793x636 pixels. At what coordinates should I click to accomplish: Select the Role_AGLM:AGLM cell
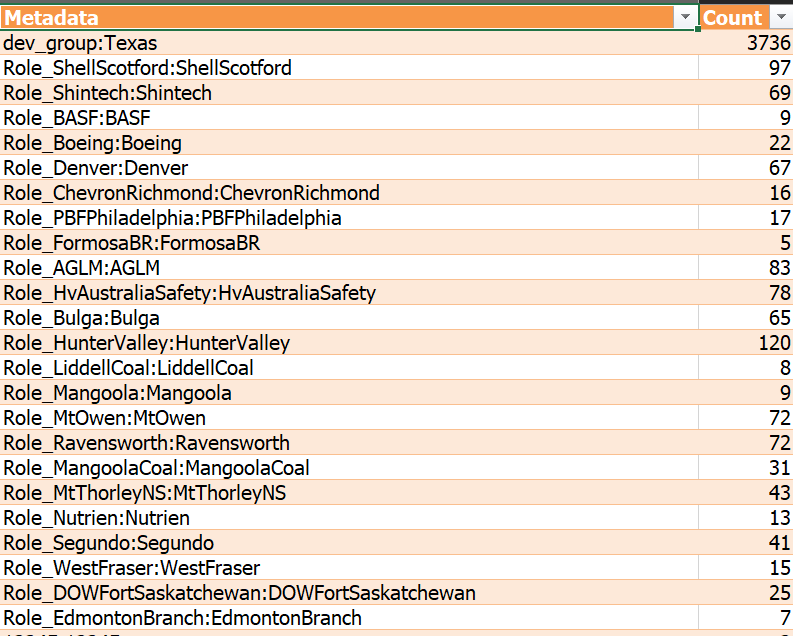(349, 268)
